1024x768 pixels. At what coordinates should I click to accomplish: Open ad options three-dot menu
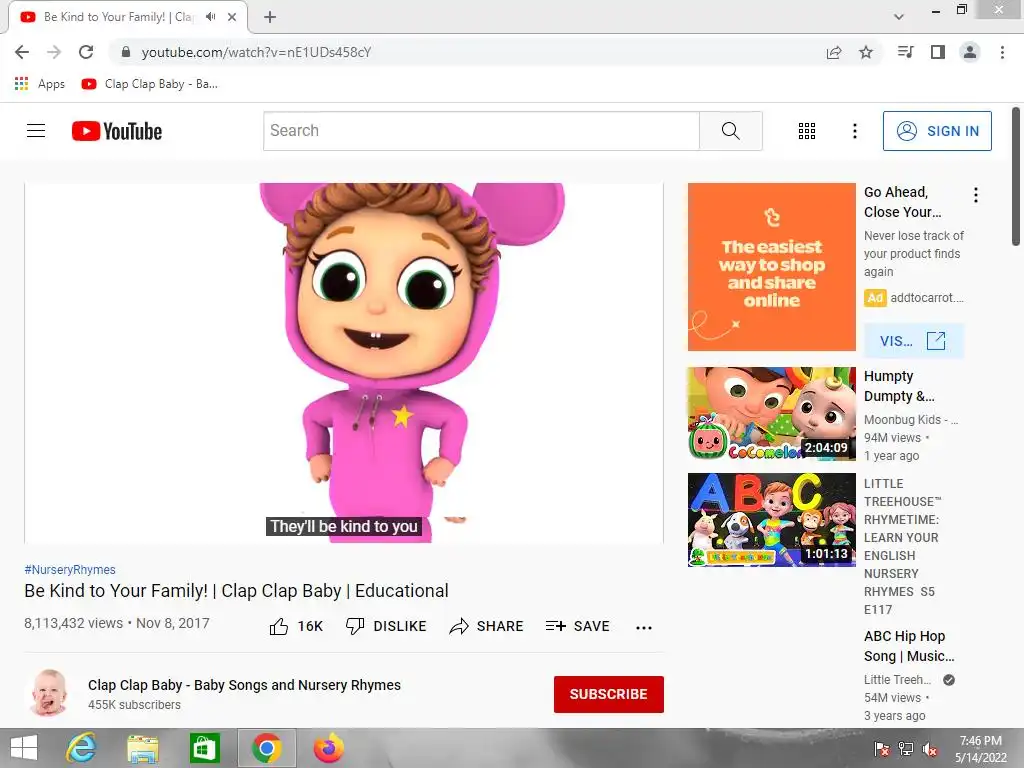(976, 195)
